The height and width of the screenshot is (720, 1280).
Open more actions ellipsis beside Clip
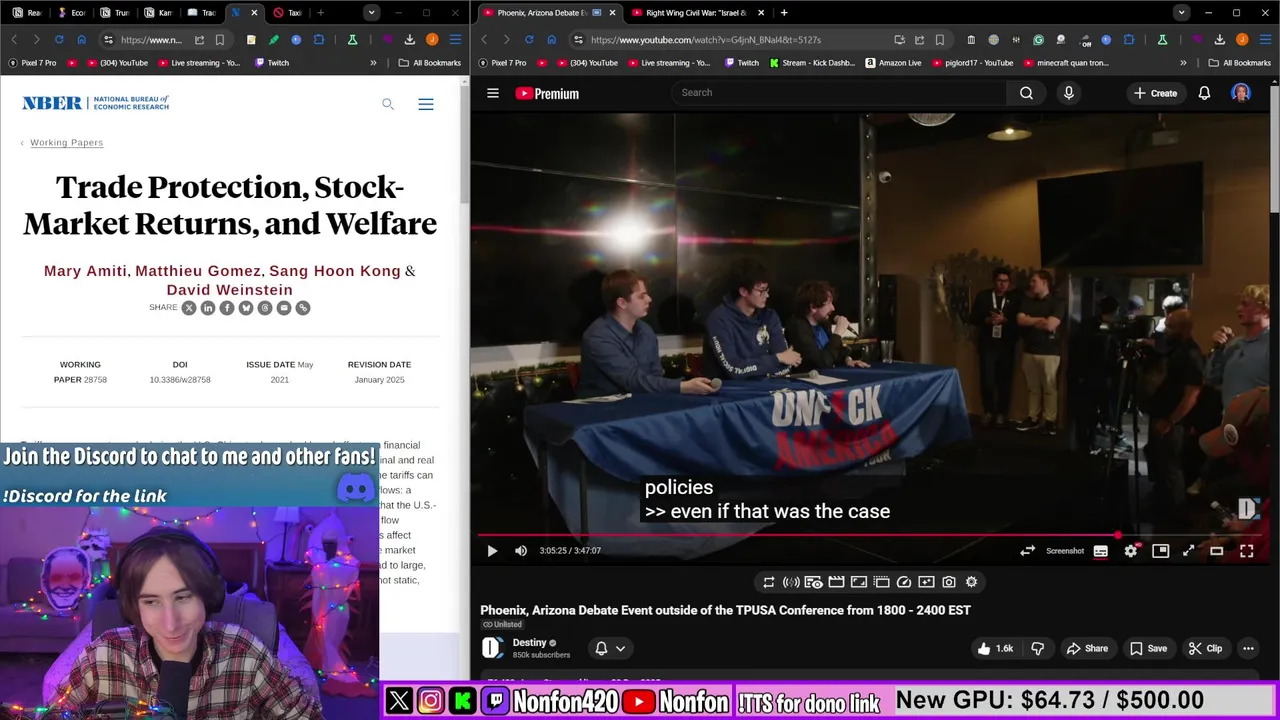tap(1248, 649)
